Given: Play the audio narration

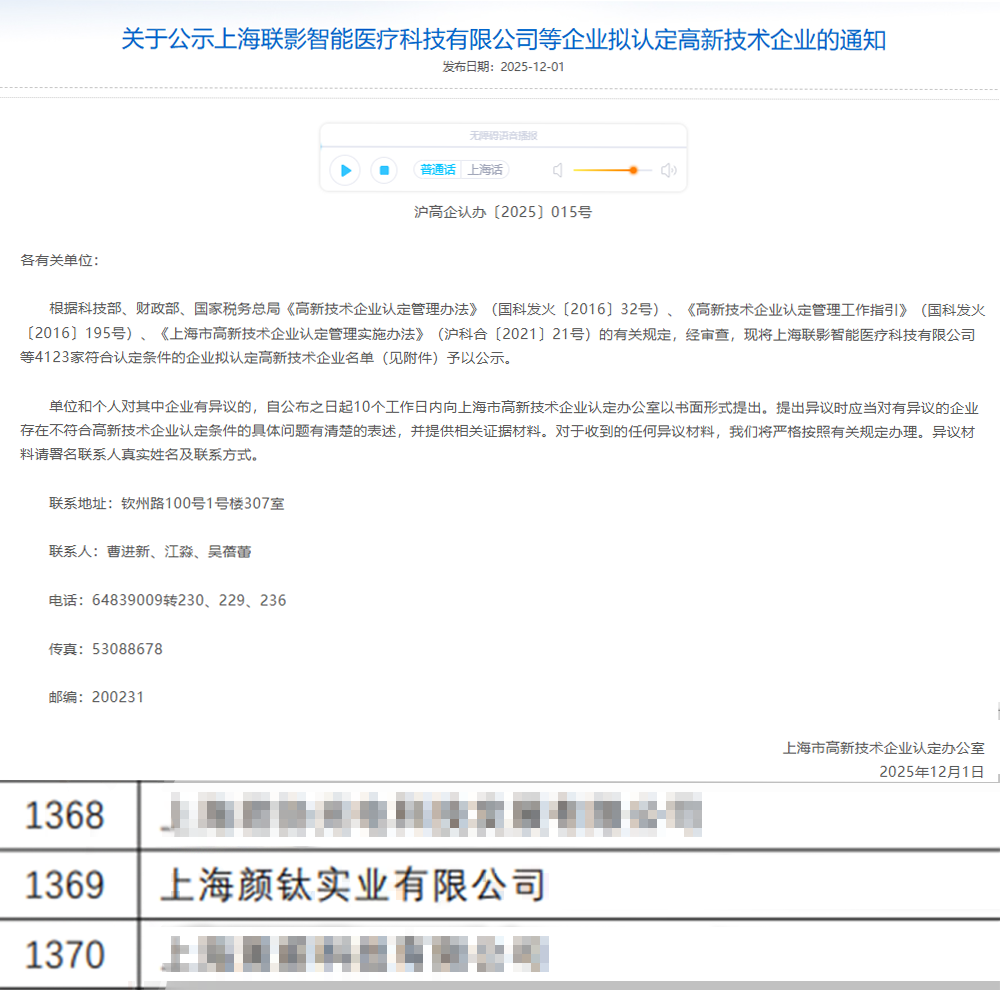Looking at the screenshot, I should pos(345,170).
